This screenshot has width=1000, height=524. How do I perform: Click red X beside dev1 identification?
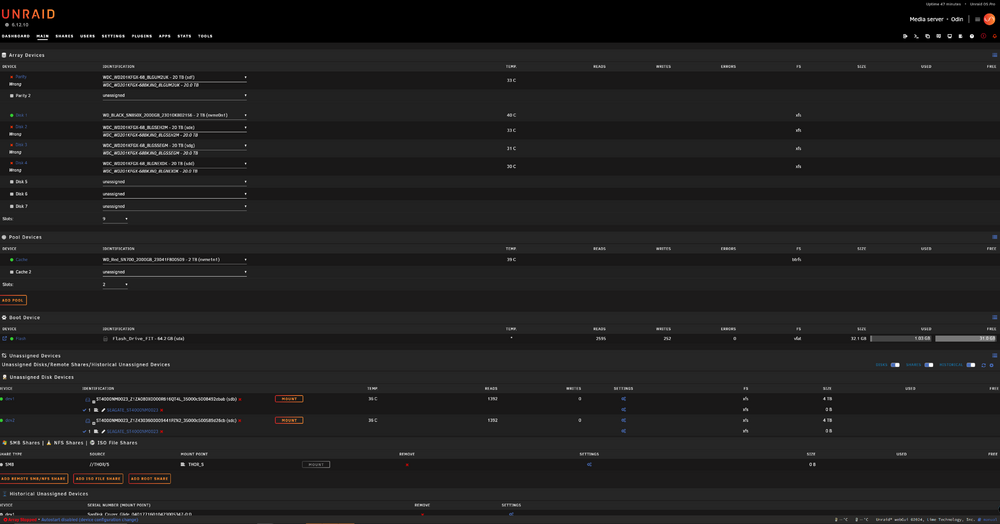coord(240,399)
